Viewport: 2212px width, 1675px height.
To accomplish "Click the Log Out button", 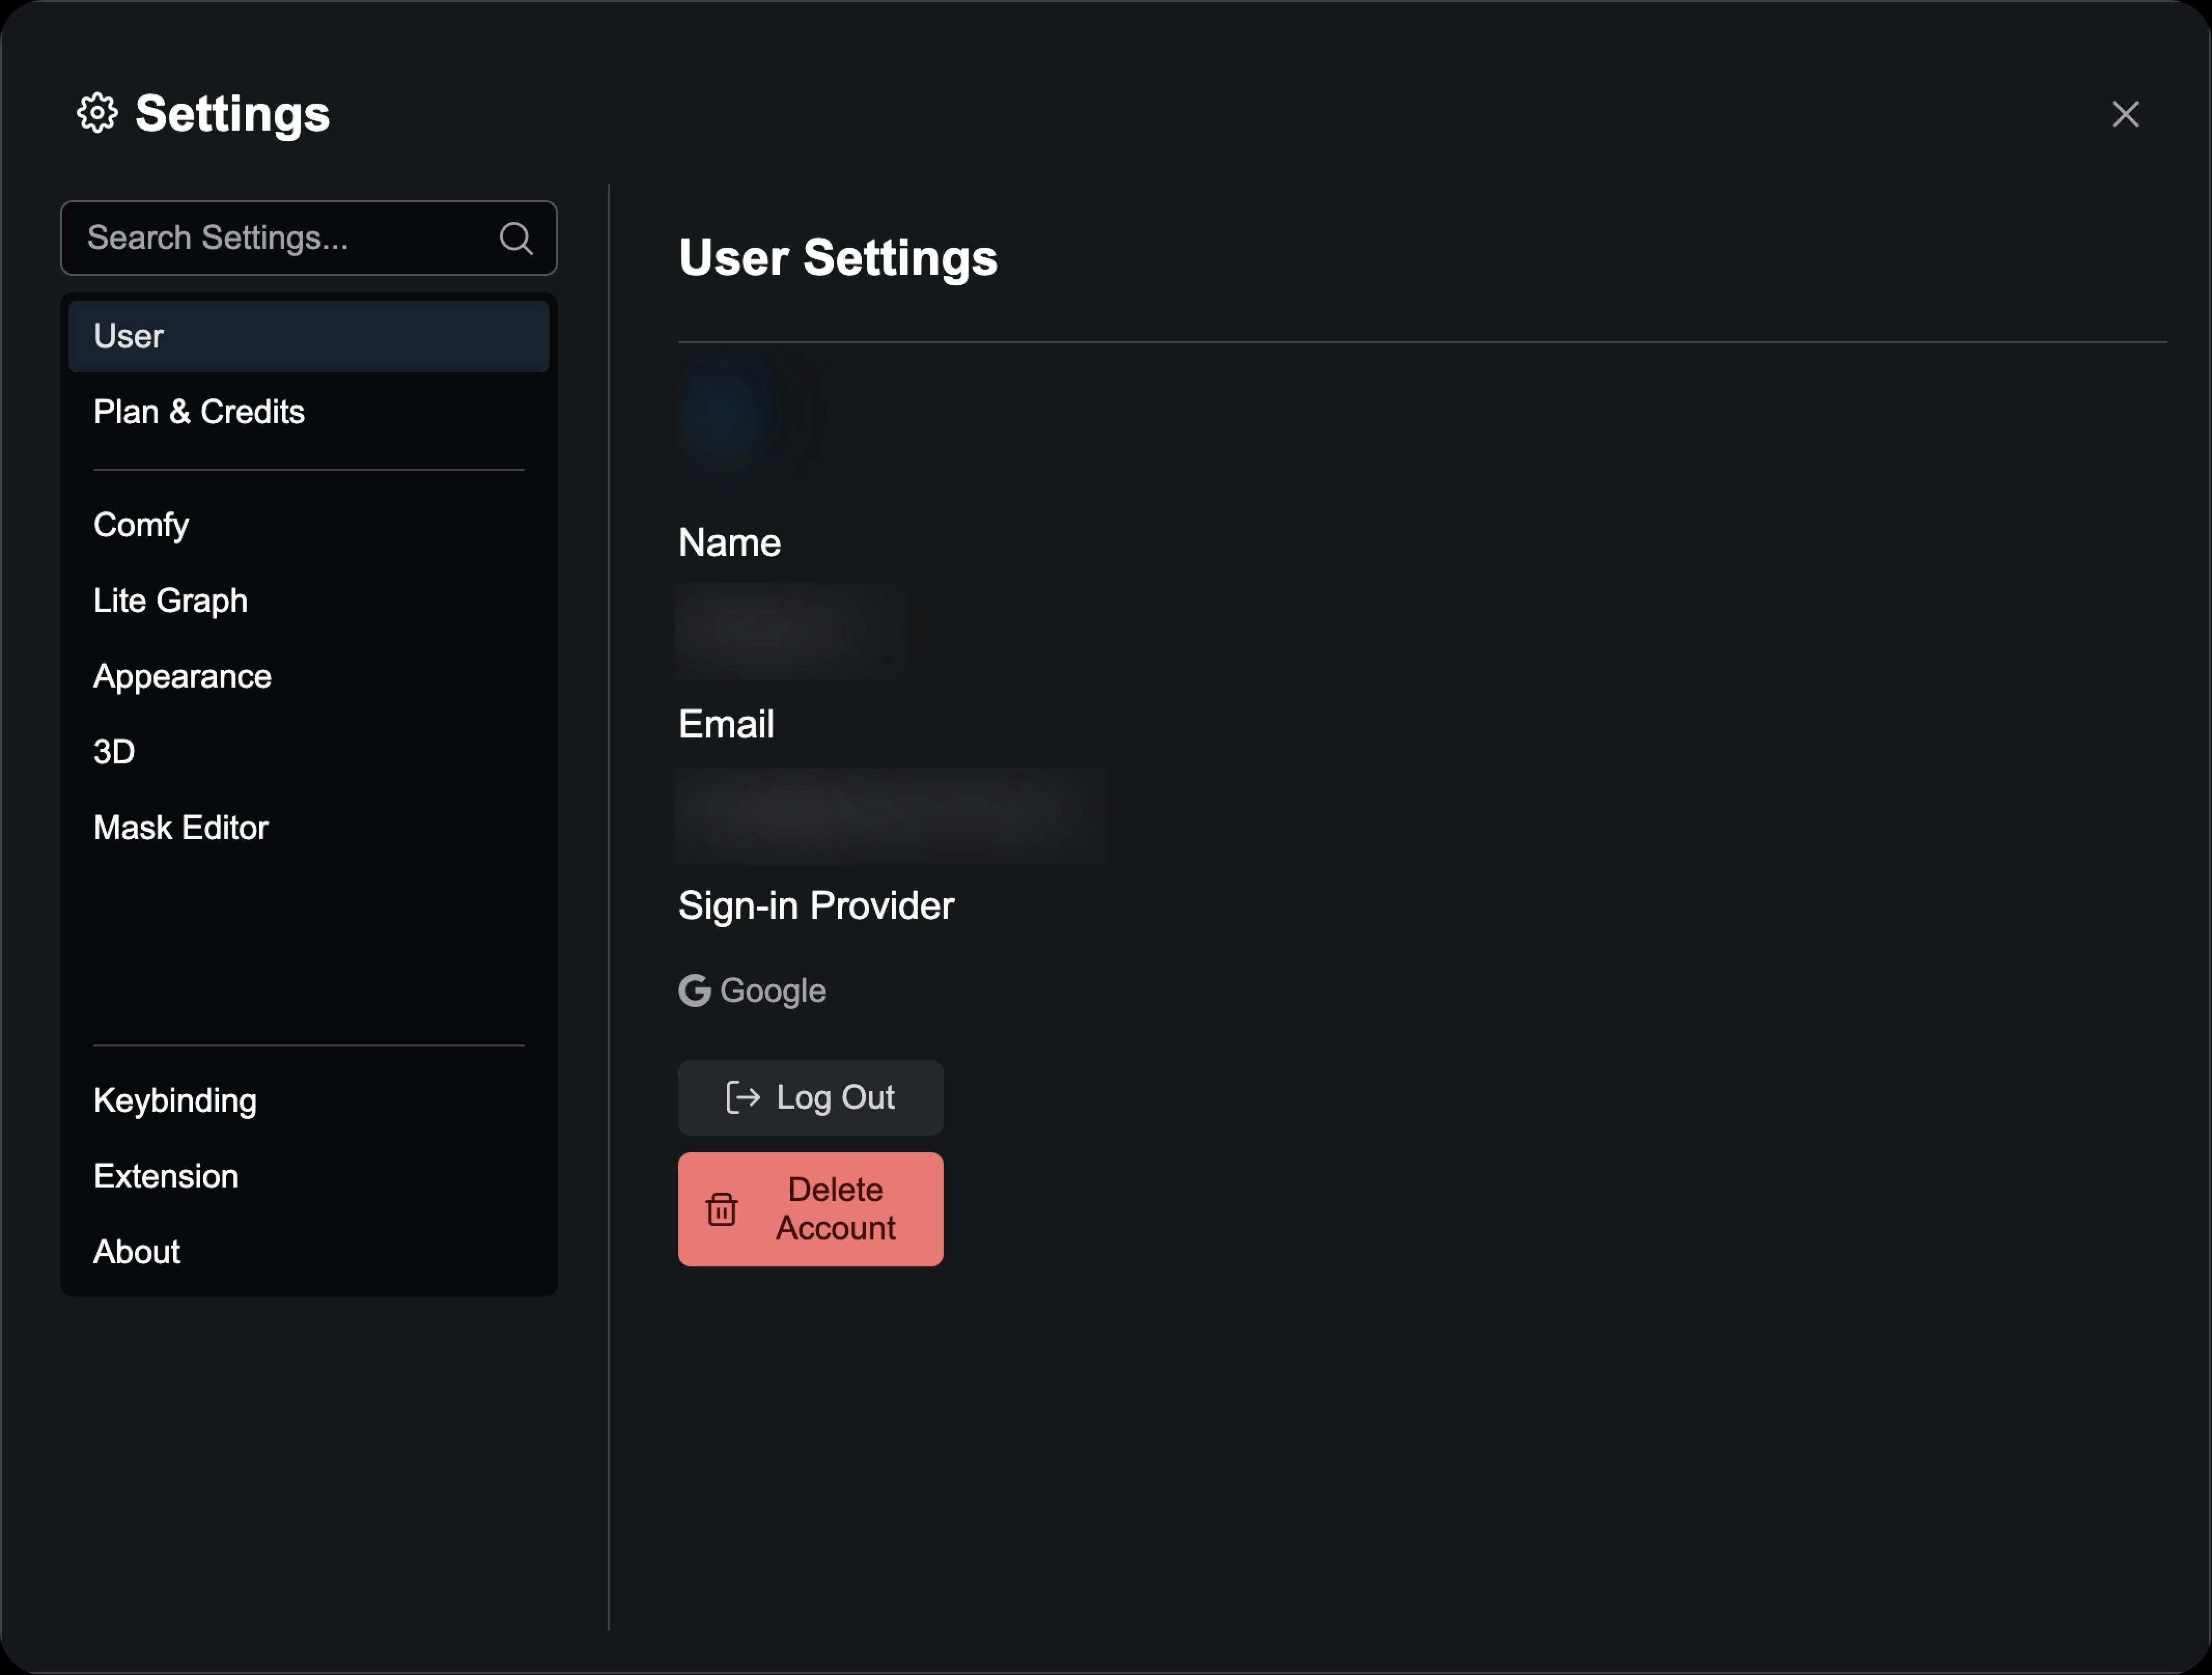I will tap(810, 1097).
